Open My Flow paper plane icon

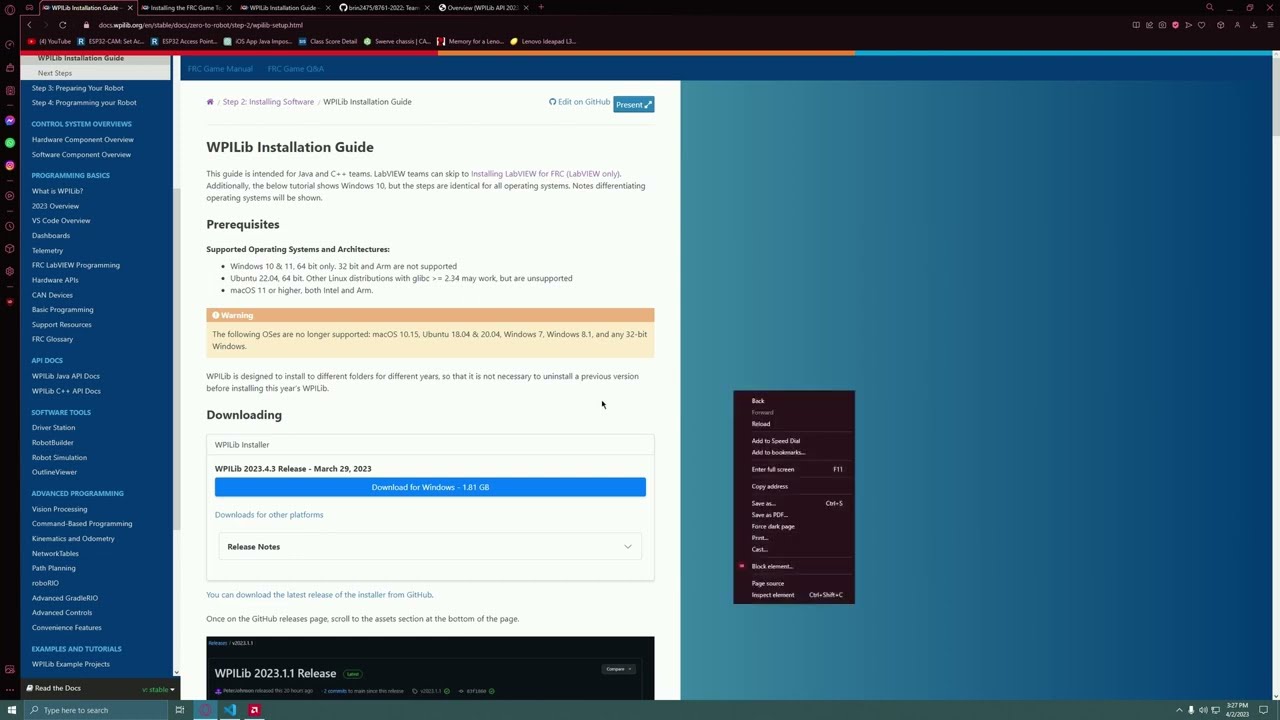tap(1188, 25)
